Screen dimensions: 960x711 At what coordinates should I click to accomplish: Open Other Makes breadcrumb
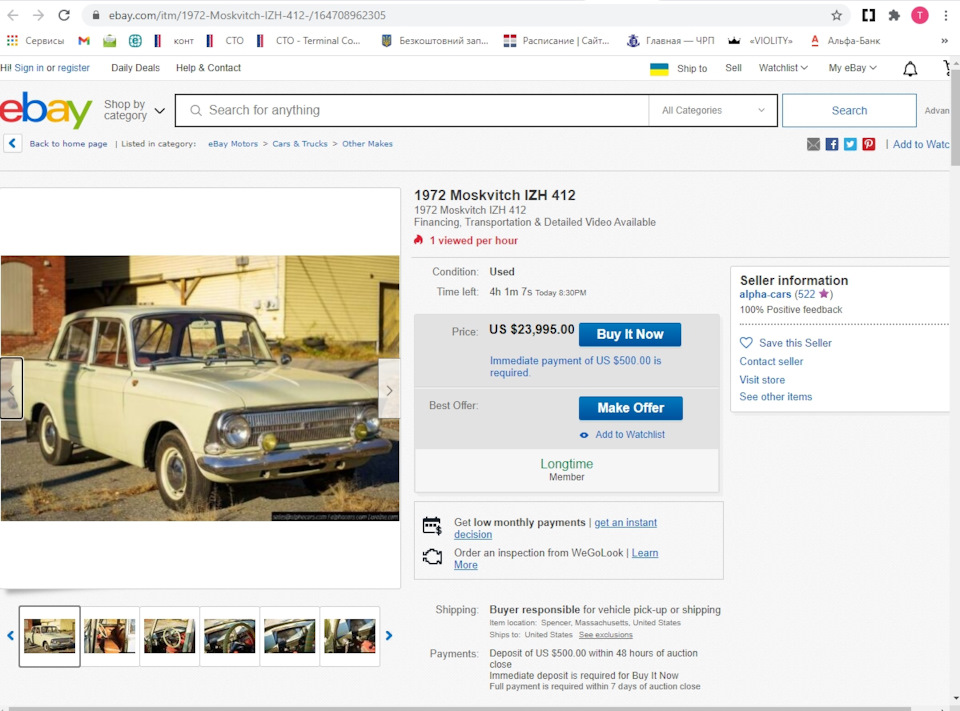point(367,144)
